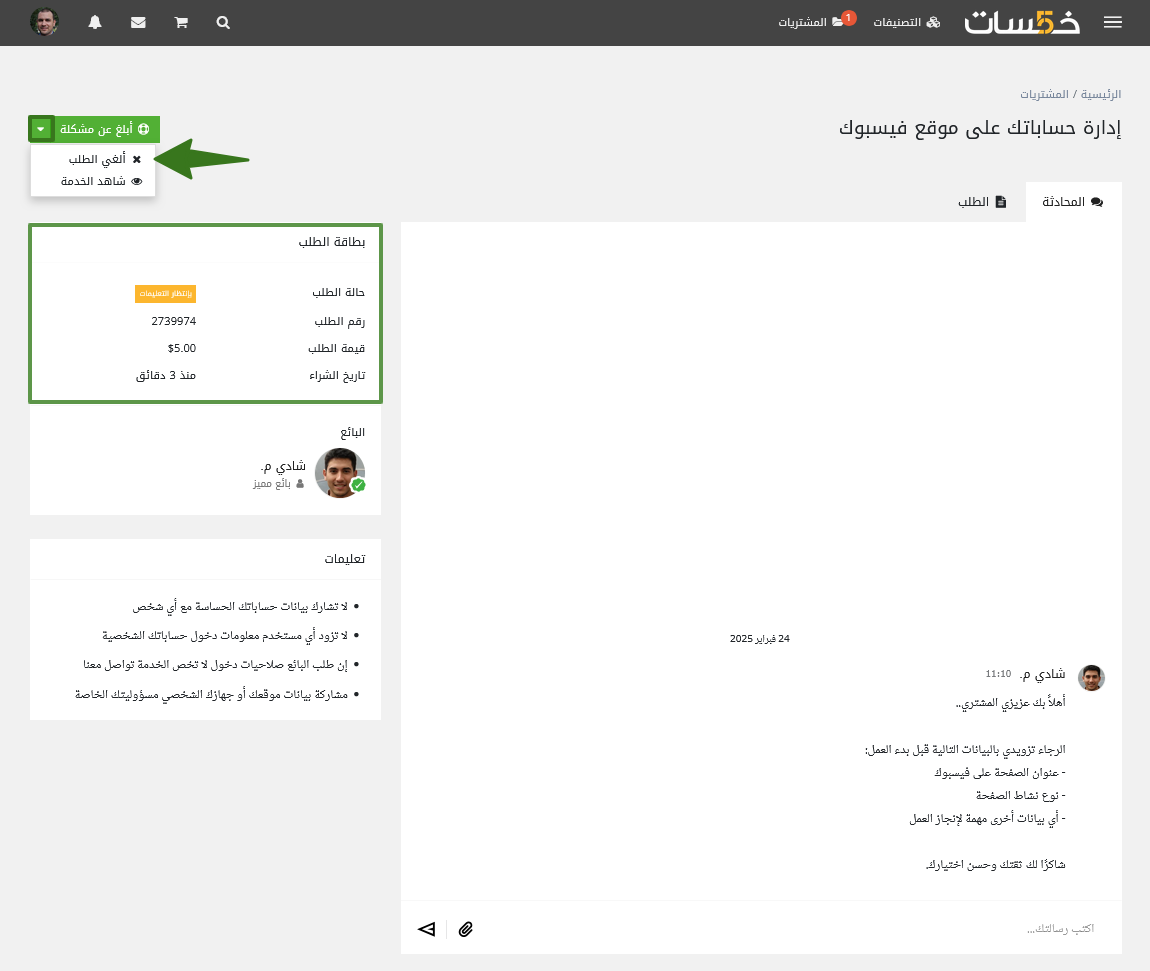
Task: Click the chat line عنوان الصفحة على فيسبوك
Action: coord(1000,773)
